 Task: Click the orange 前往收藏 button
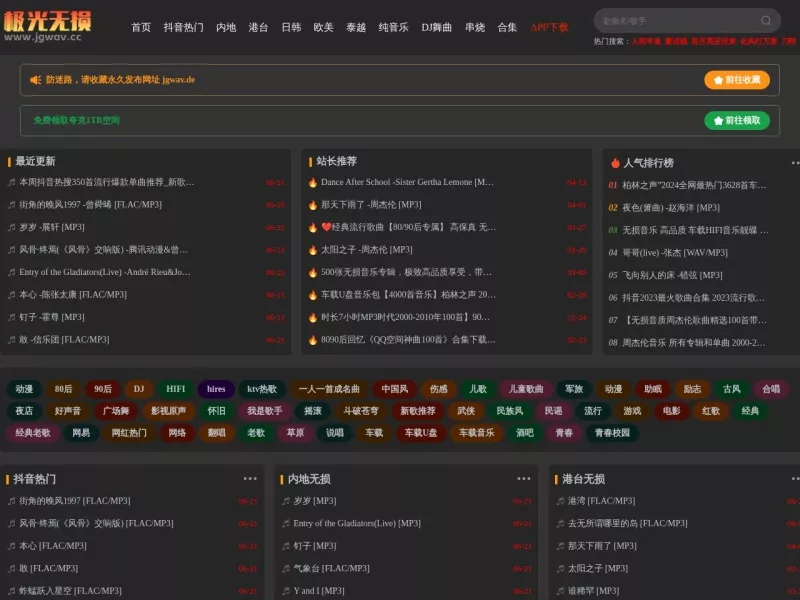737,80
